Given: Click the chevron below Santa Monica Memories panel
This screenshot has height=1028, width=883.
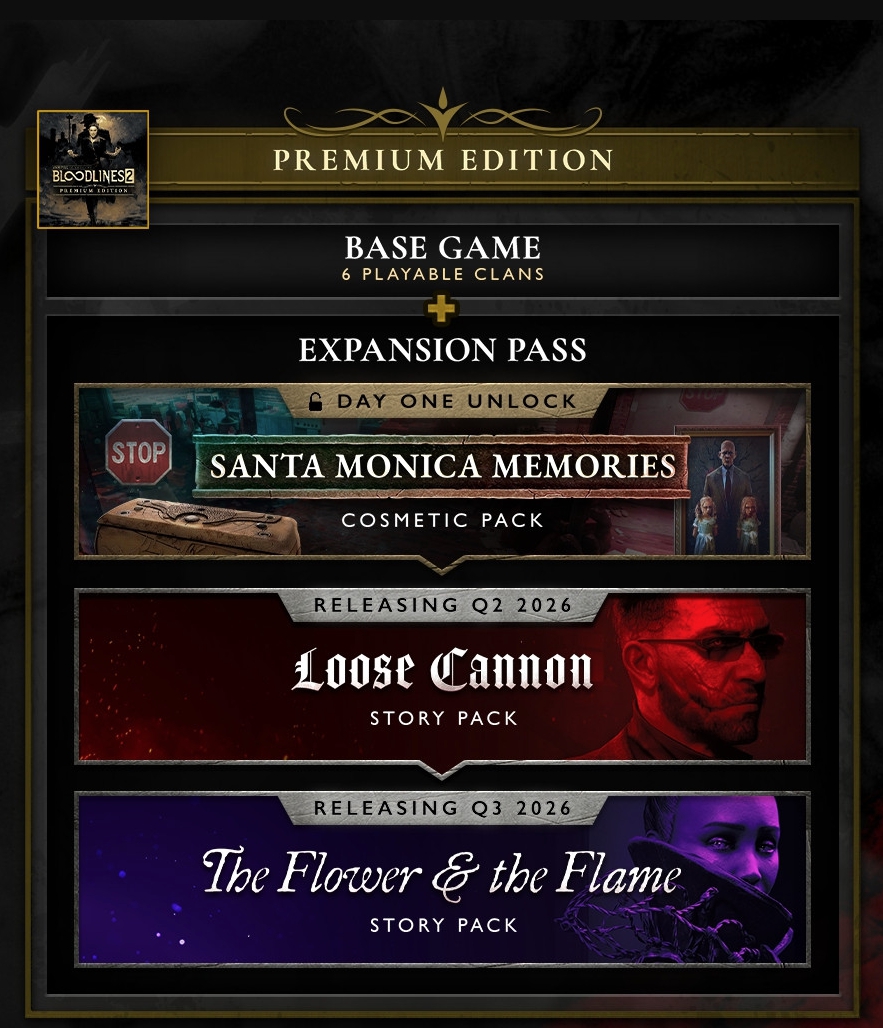Looking at the screenshot, I should (x=442, y=566).
